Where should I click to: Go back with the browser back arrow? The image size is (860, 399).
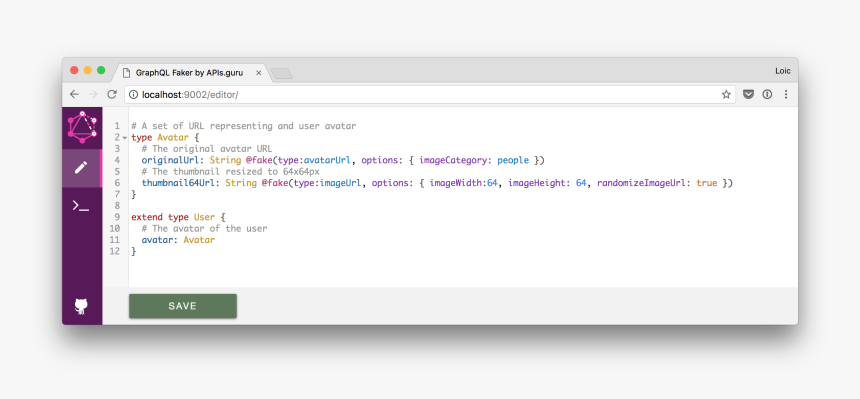74,94
